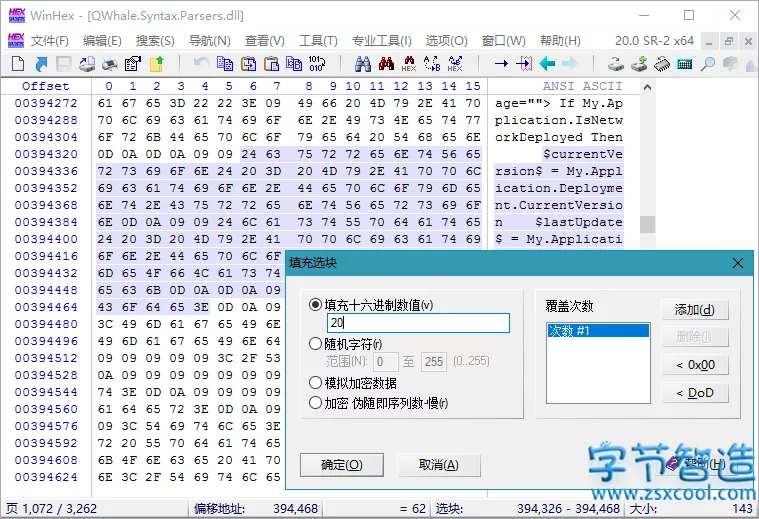Click the ASCII text 'plication.IsNetw'
This screenshot has width=759, height=519.
click(x=559, y=120)
